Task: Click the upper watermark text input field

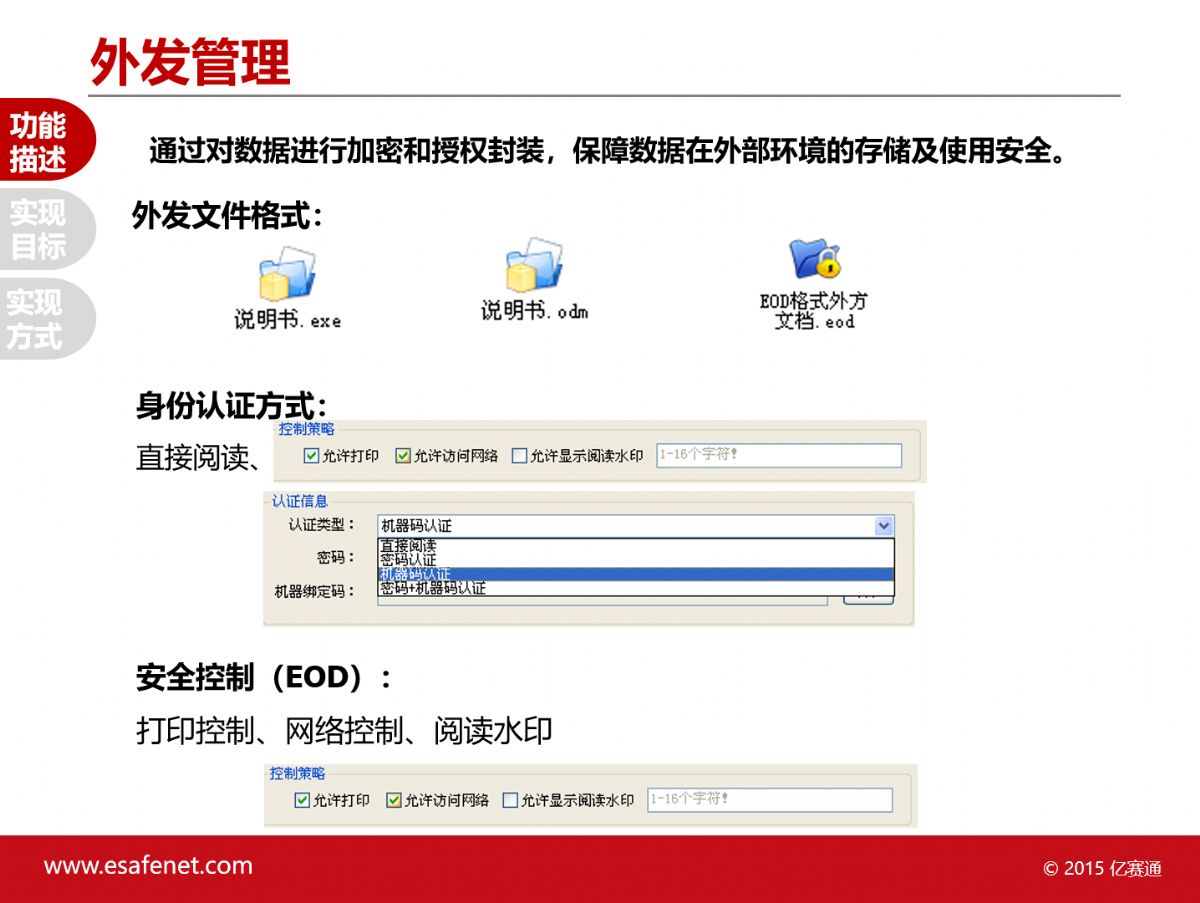Action: click(x=778, y=456)
